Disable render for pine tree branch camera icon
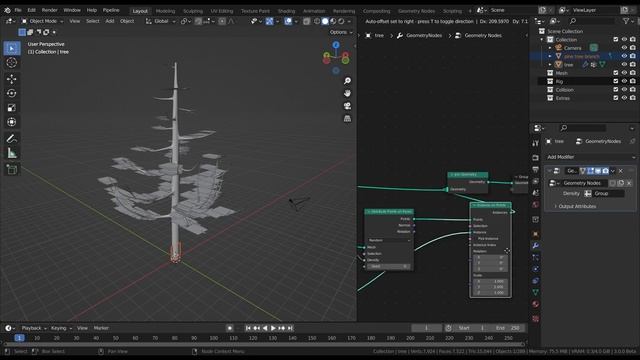 pyautogui.click(x=633, y=56)
